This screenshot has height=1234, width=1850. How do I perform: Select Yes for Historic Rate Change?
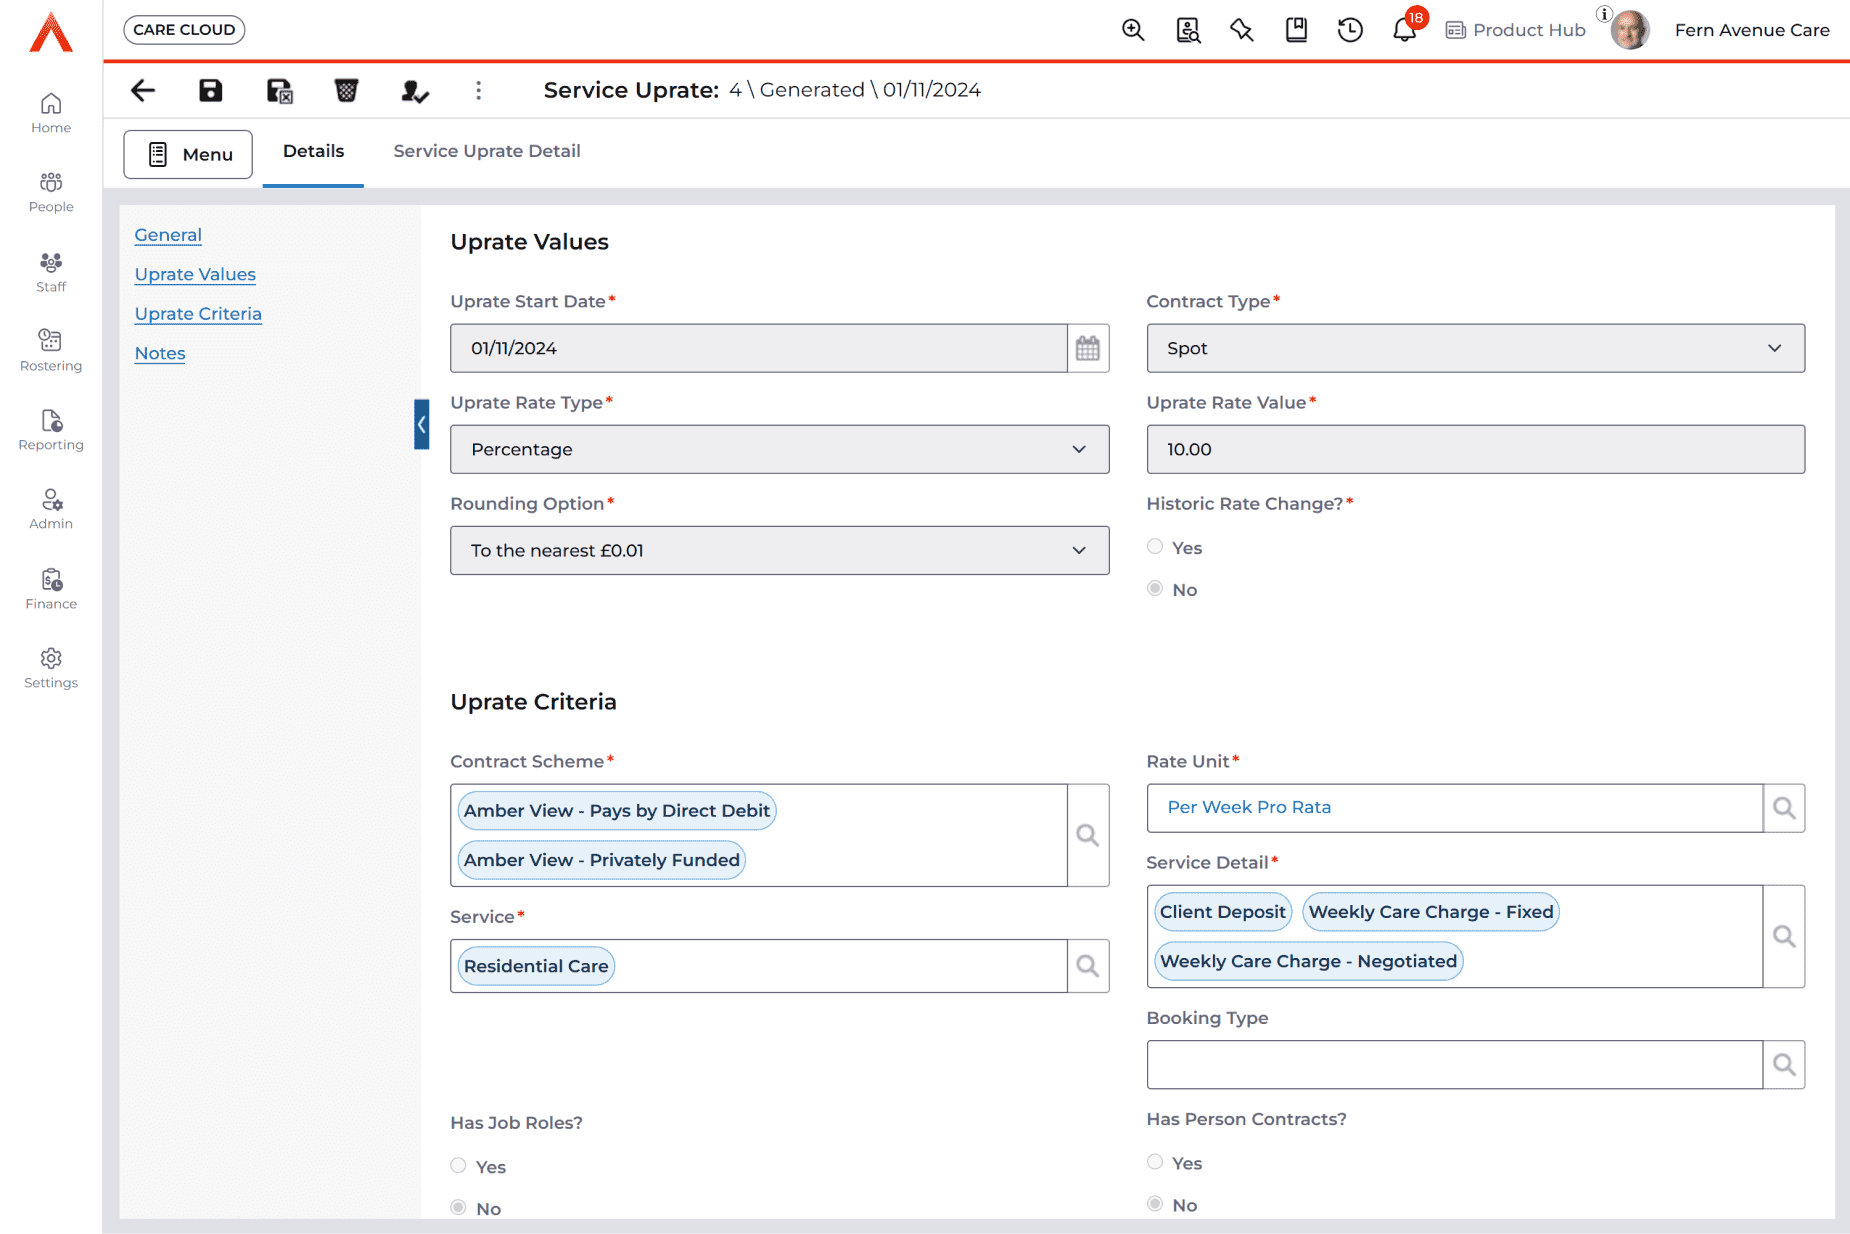coord(1155,547)
